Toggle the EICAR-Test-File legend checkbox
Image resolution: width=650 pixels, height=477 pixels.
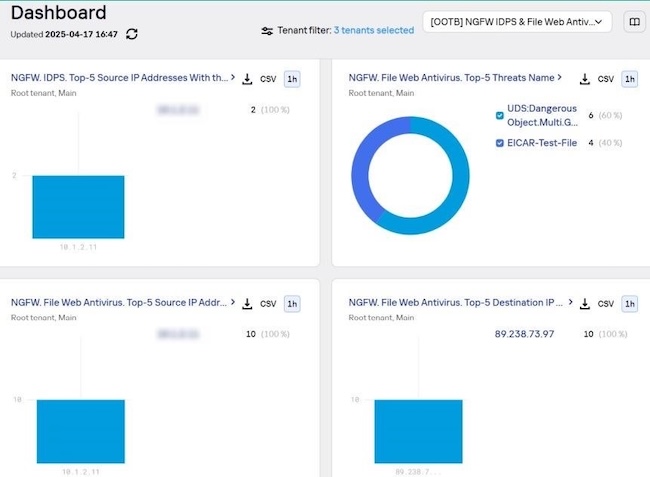500,143
